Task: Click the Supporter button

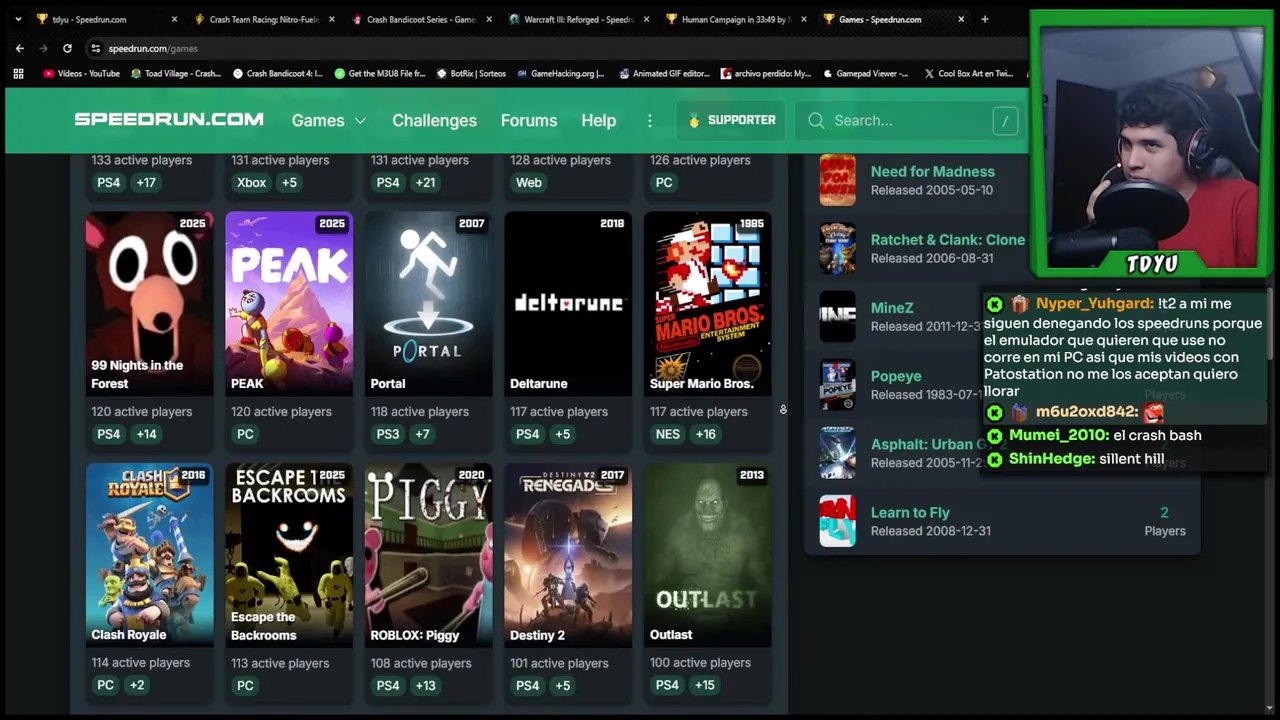Action: (732, 120)
